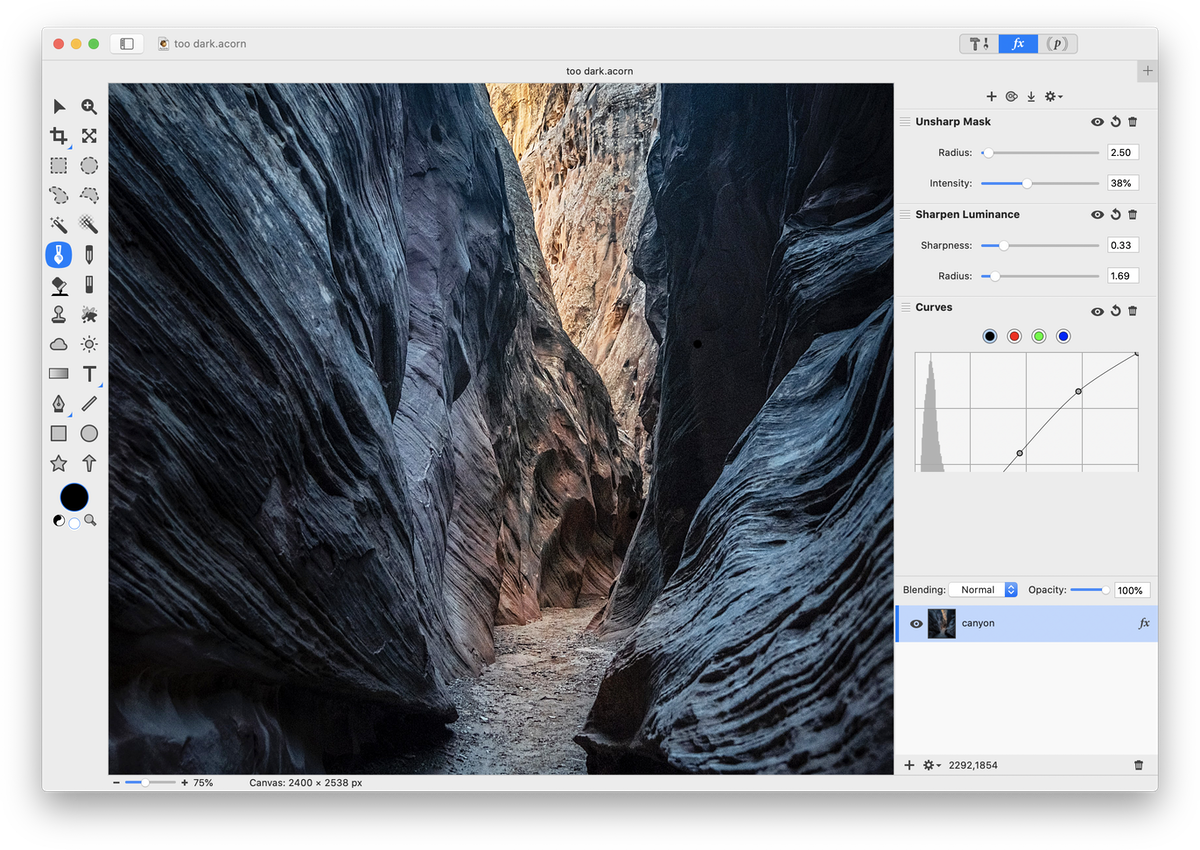This screenshot has height=850, width=1200.
Task: Click the Unsharp Mask Radius value field
Action: (1122, 153)
